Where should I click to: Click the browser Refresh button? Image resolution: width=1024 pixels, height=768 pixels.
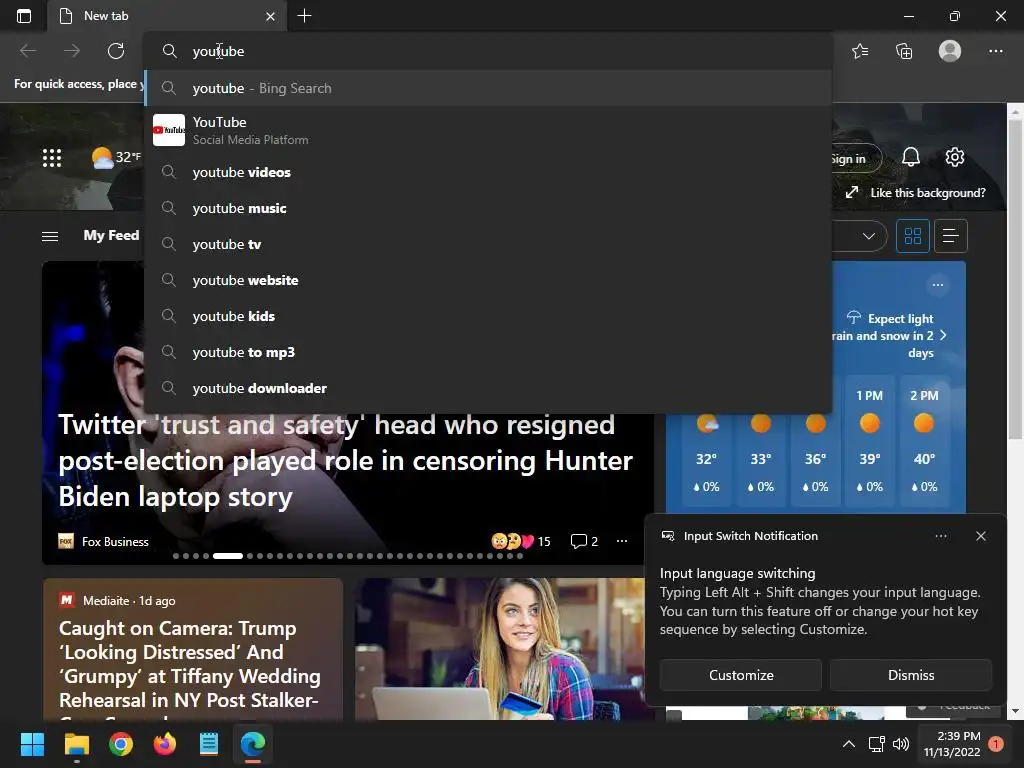pos(116,51)
